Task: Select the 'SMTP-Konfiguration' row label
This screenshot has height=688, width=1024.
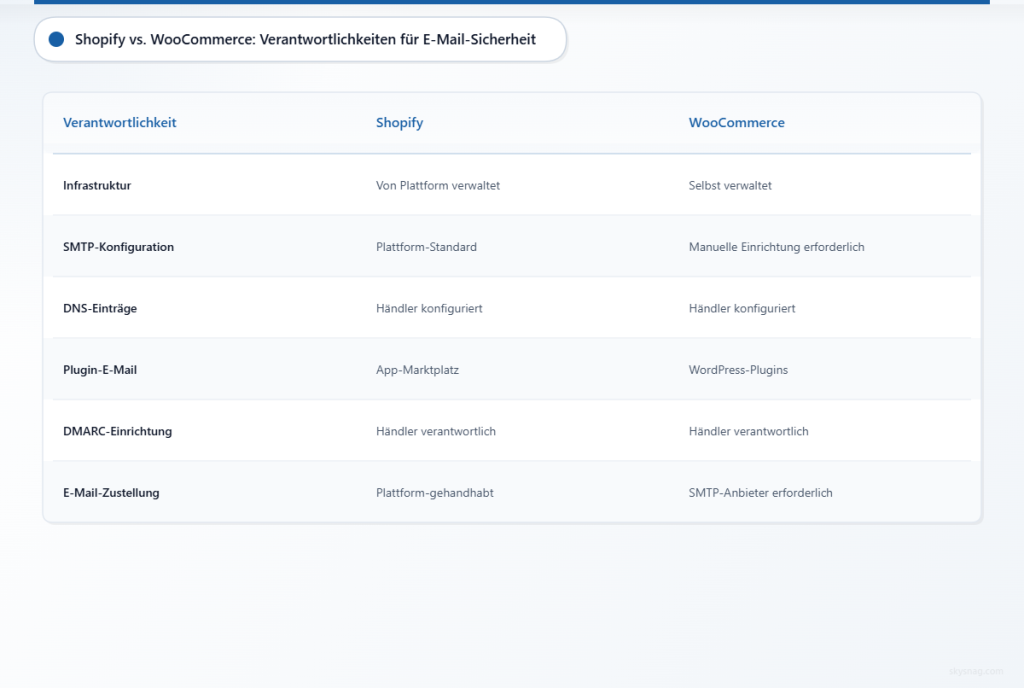Action: 118,247
